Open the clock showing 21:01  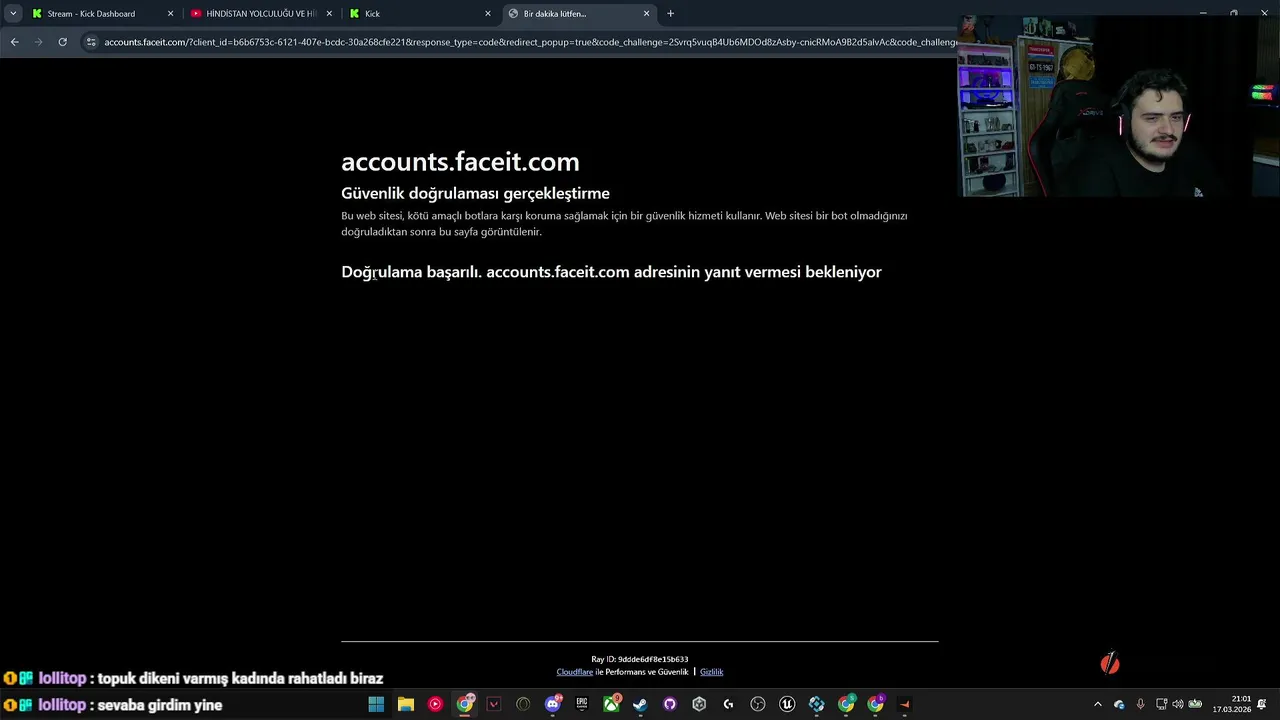click(x=1232, y=704)
